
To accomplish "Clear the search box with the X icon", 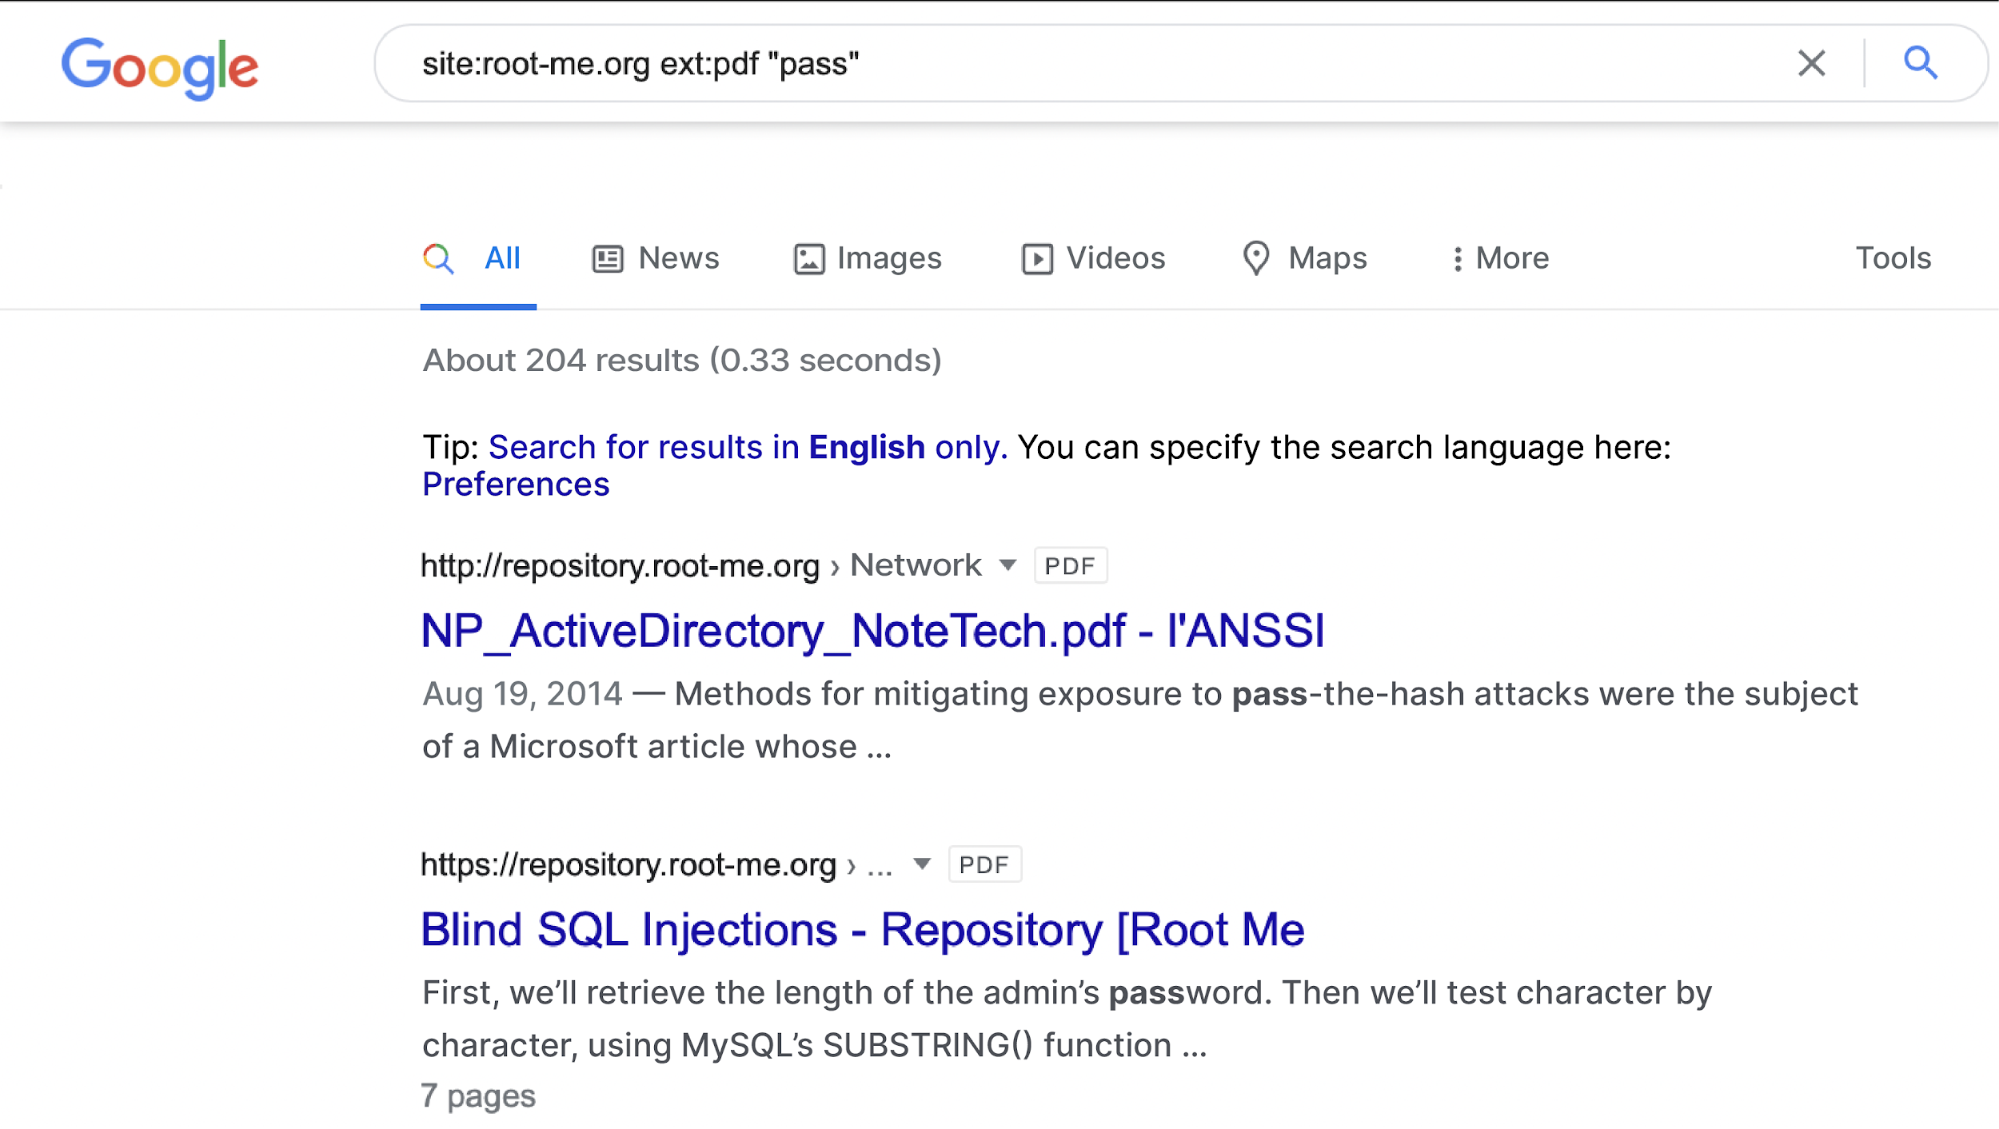I will point(1811,64).
